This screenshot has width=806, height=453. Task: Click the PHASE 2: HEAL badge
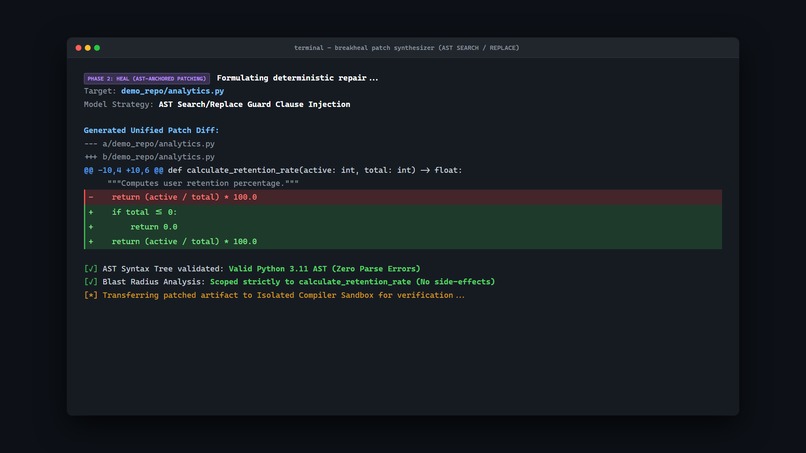click(147, 79)
